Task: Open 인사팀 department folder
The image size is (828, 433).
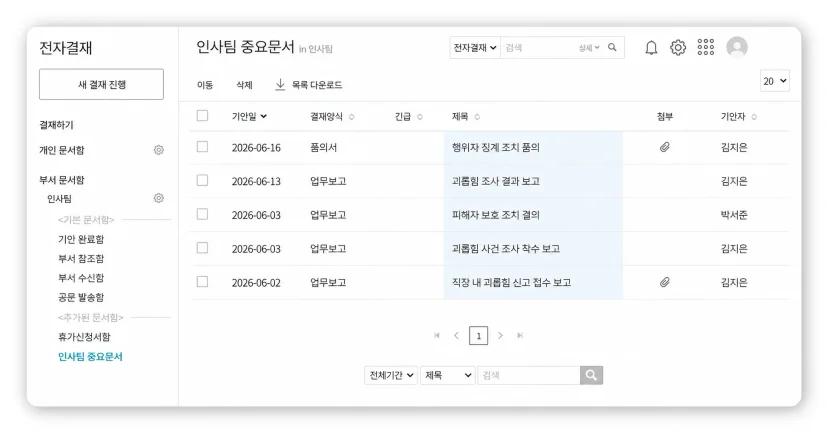Action: click(x=59, y=199)
